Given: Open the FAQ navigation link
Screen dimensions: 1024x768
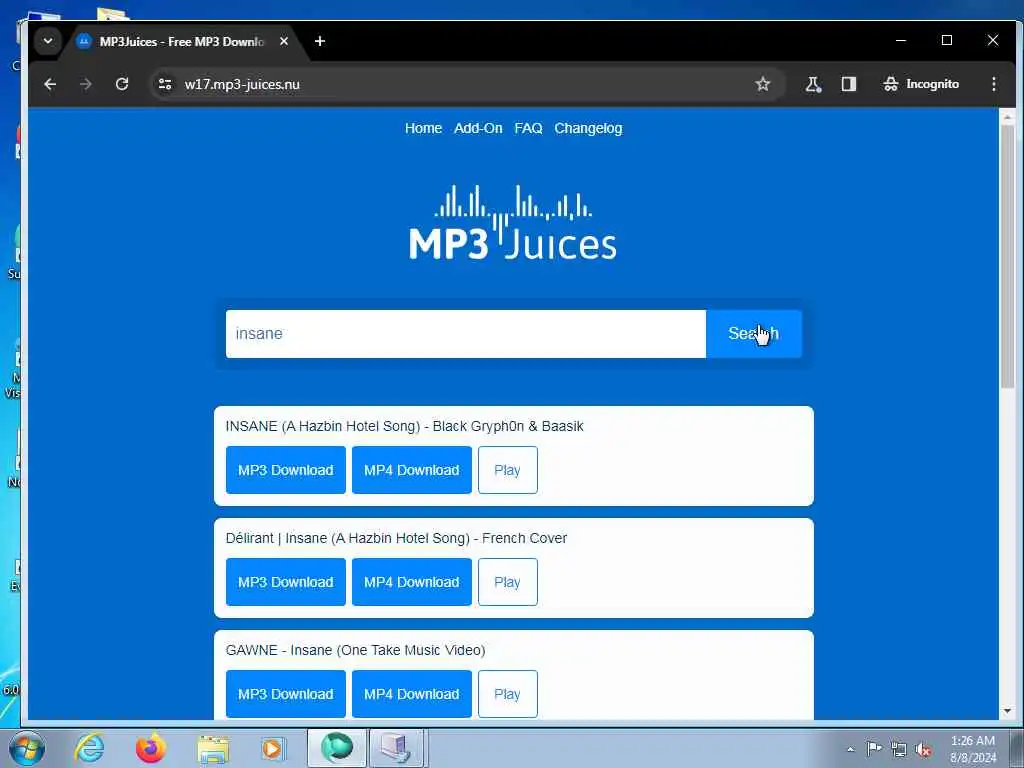Looking at the screenshot, I should [528, 128].
